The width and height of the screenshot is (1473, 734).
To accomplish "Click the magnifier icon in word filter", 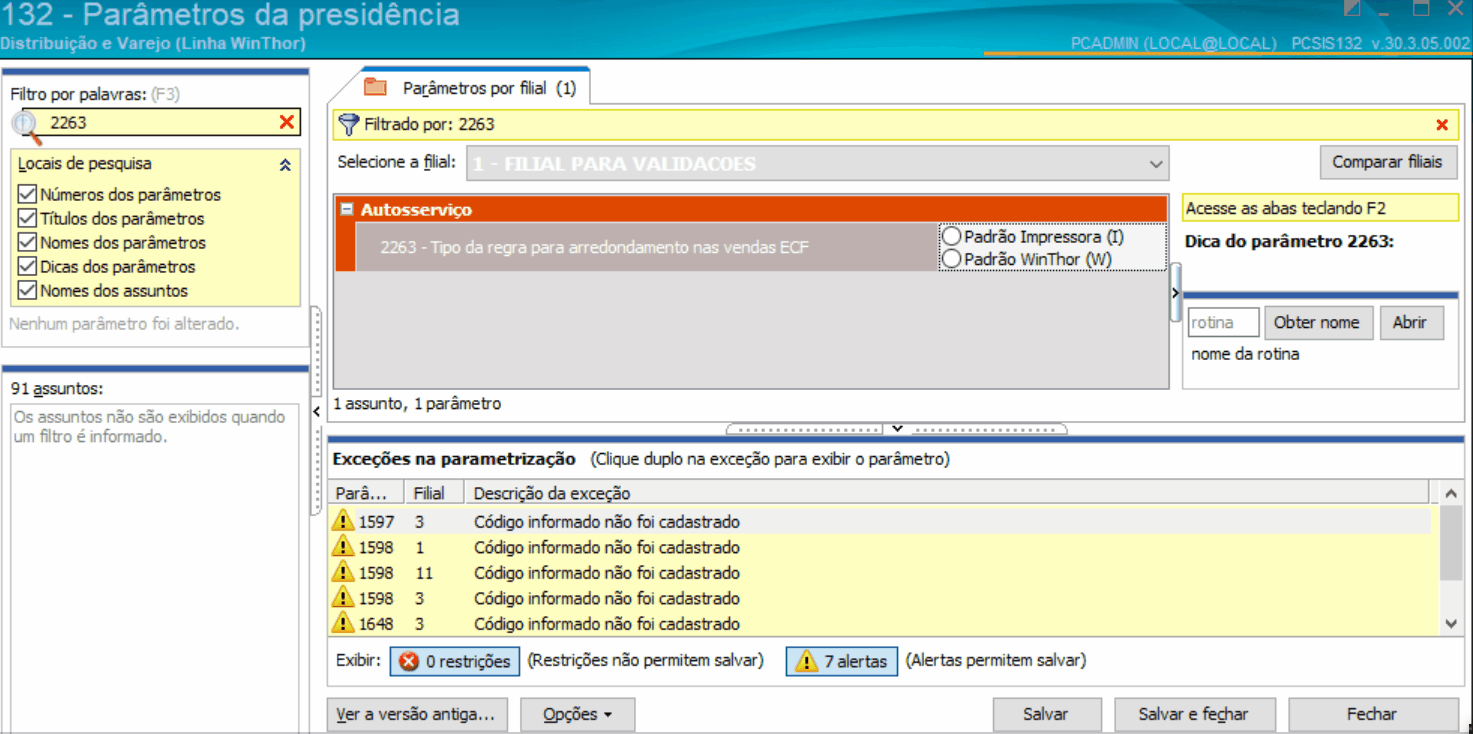I will tap(27, 127).
